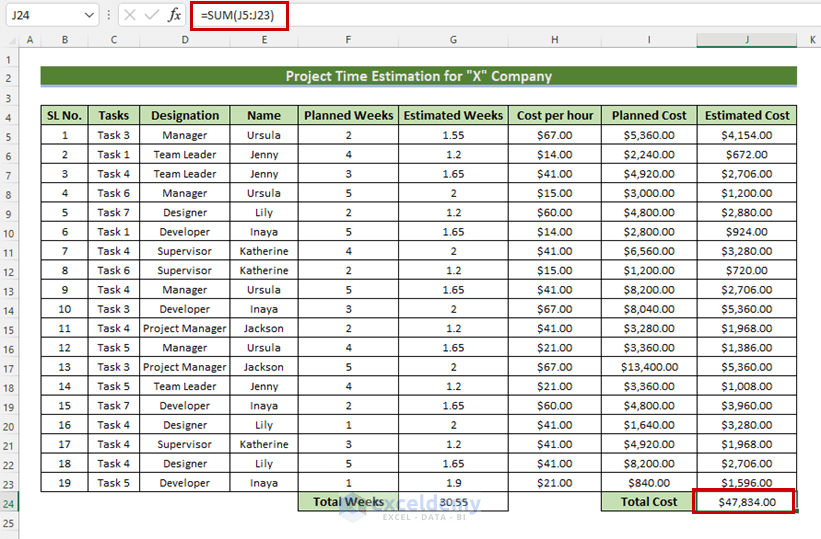Viewport: 821px width, 539px height.
Task: Click the Cancel (X) formula bar icon
Action: pos(130,15)
